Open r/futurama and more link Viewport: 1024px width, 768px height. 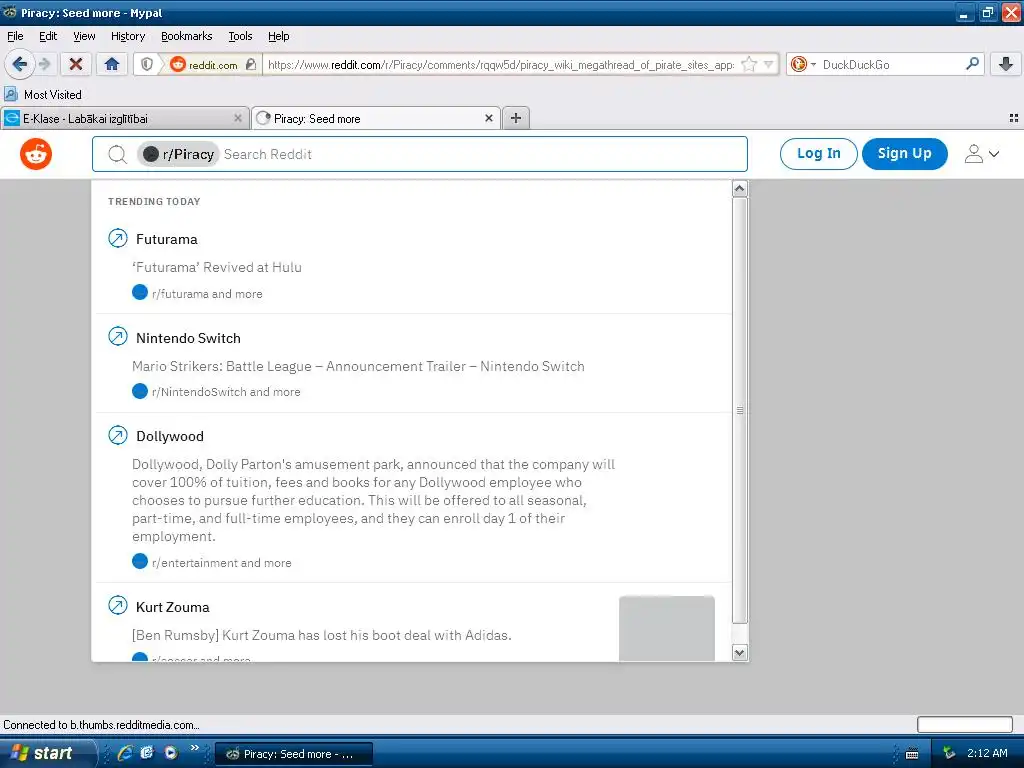[207, 294]
